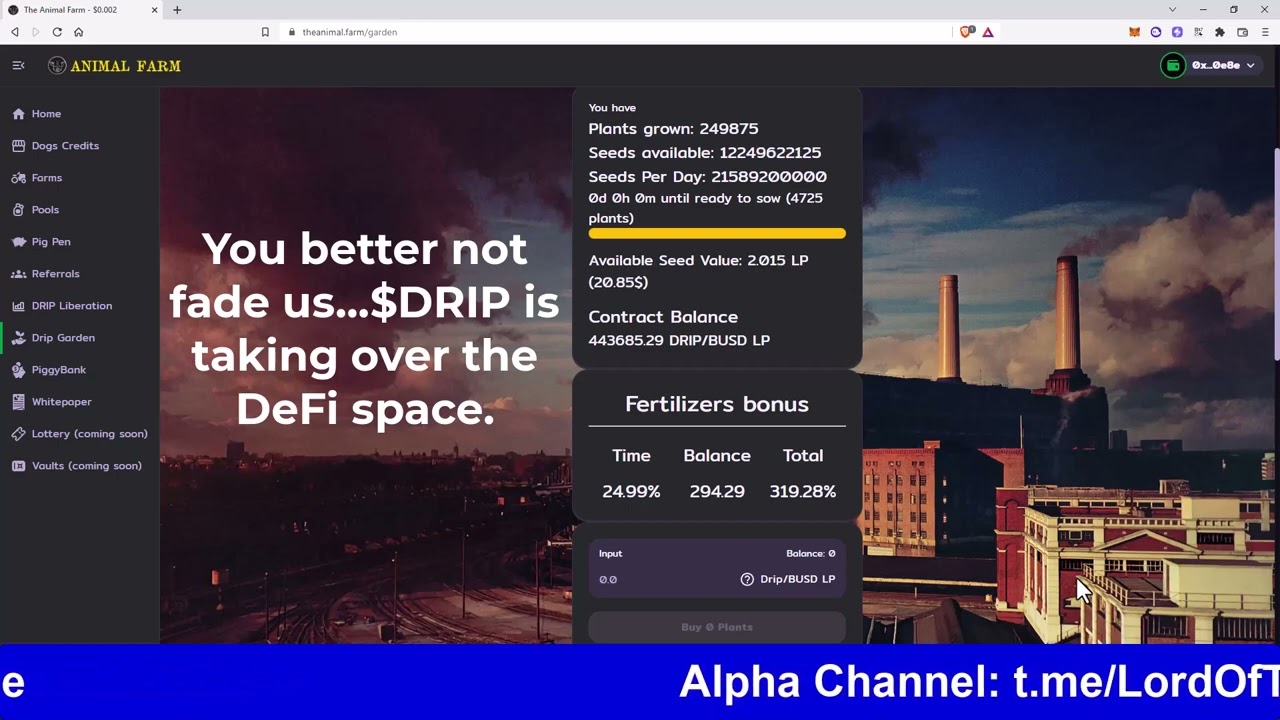Open the browser extensions puzzle icon

coord(1220,32)
